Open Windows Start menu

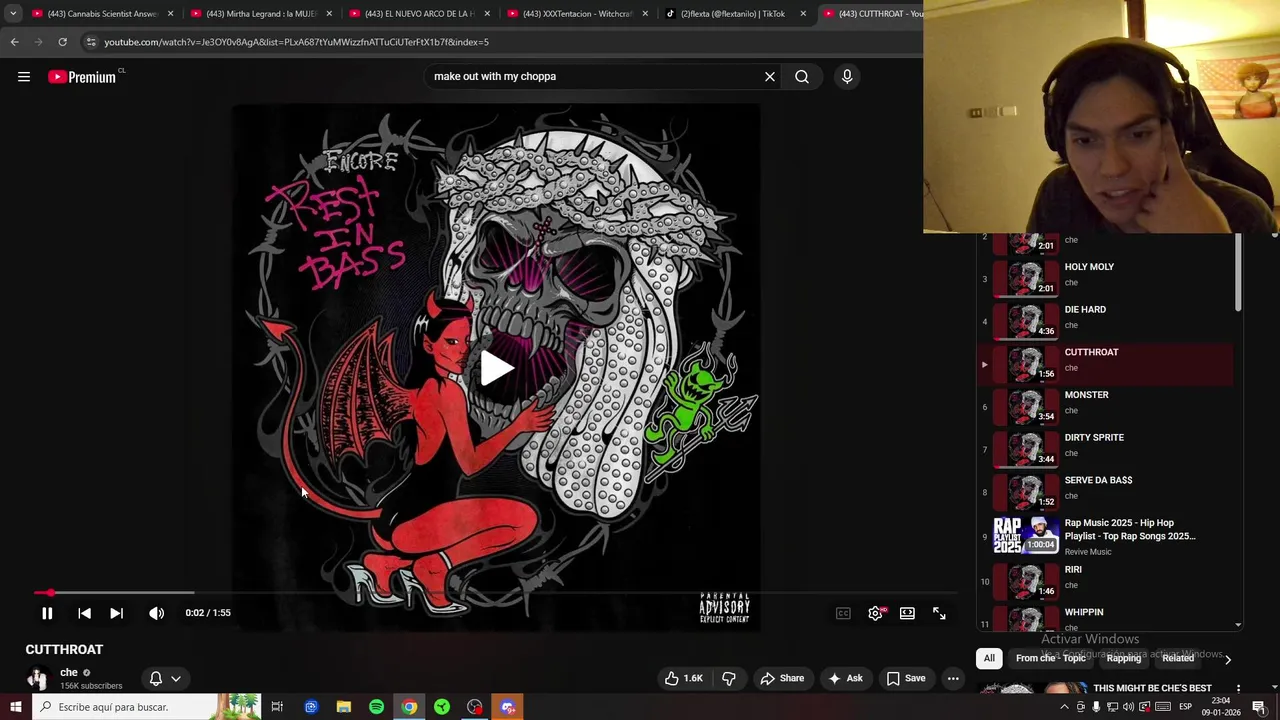click(15, 707)
